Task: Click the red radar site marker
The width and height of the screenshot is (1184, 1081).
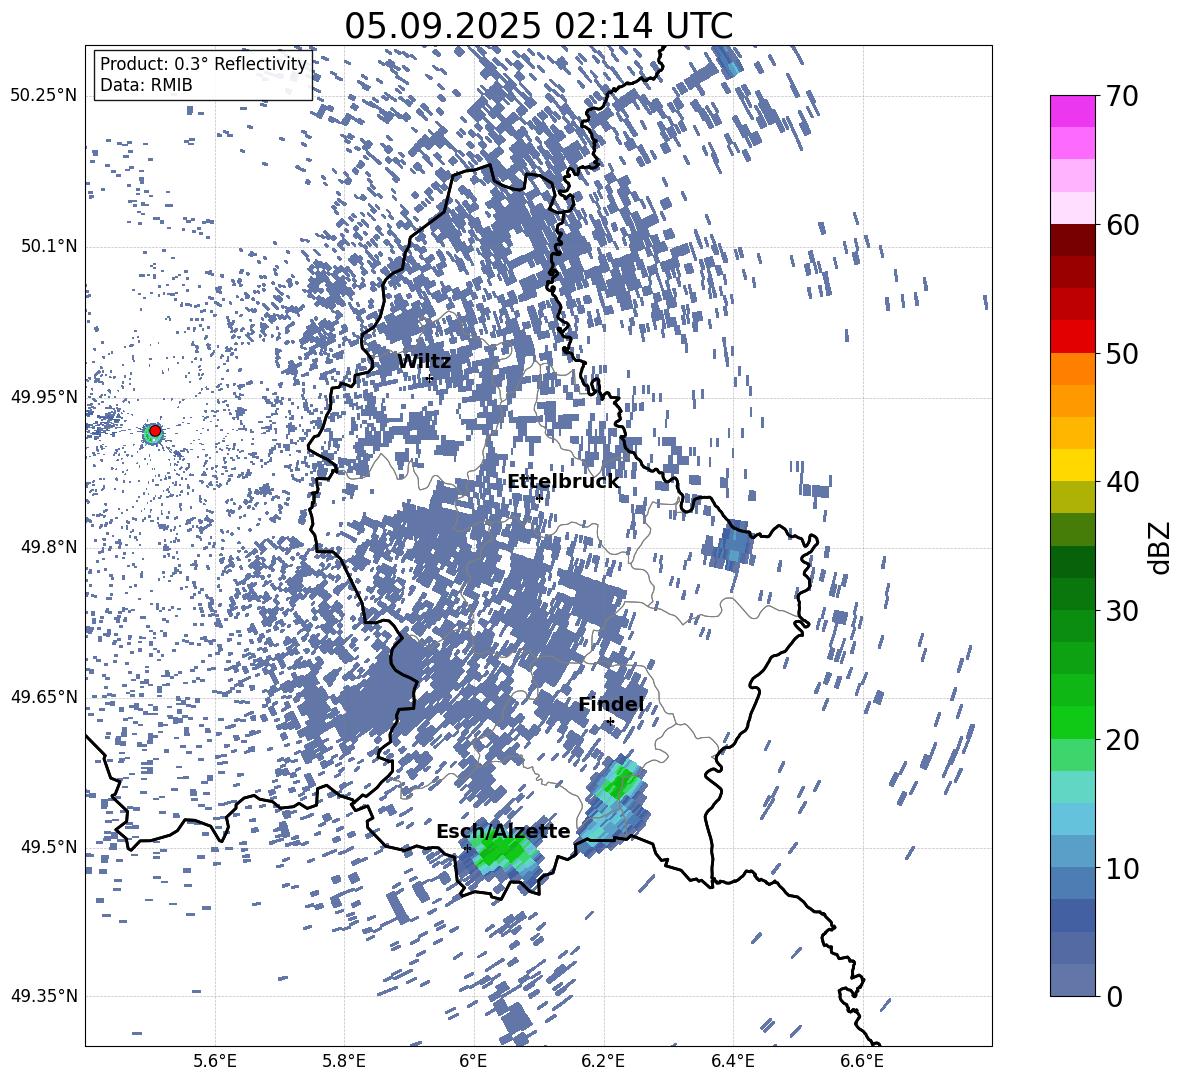Action: point(155,431)
